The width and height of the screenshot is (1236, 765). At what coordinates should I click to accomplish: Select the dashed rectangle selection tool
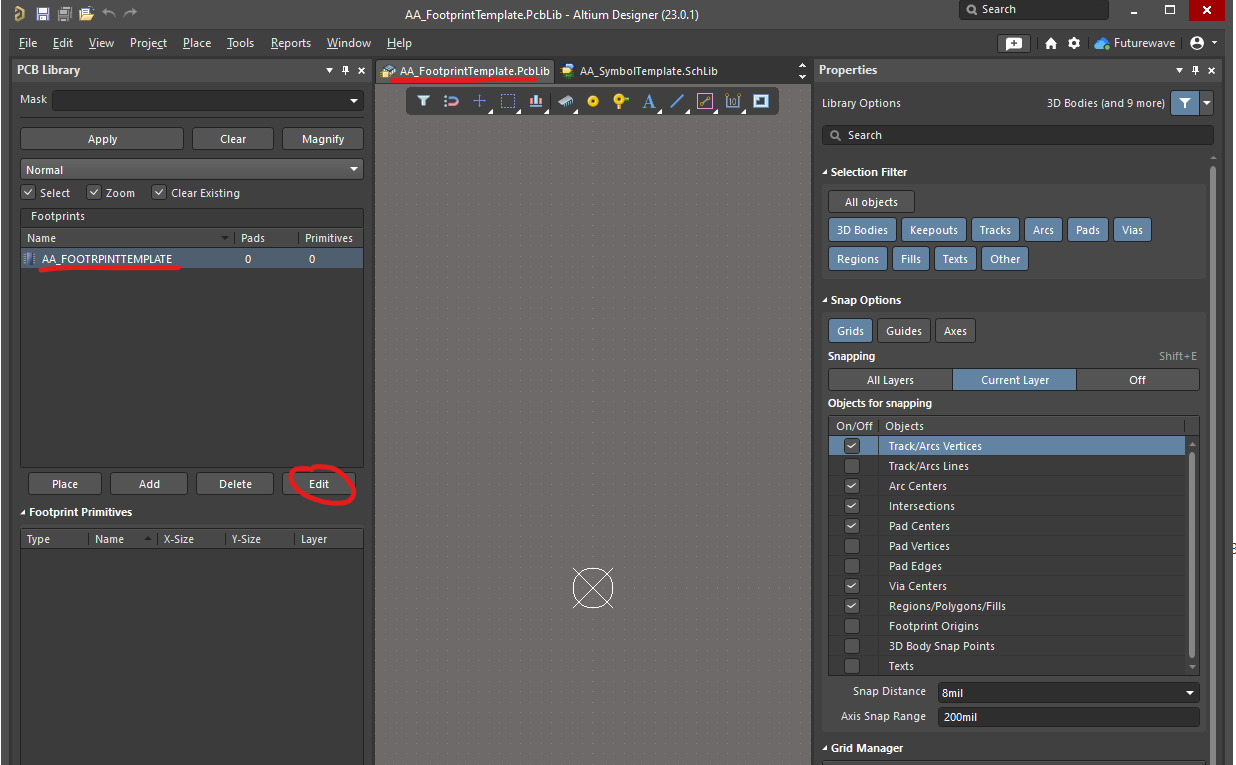(508, 101)
